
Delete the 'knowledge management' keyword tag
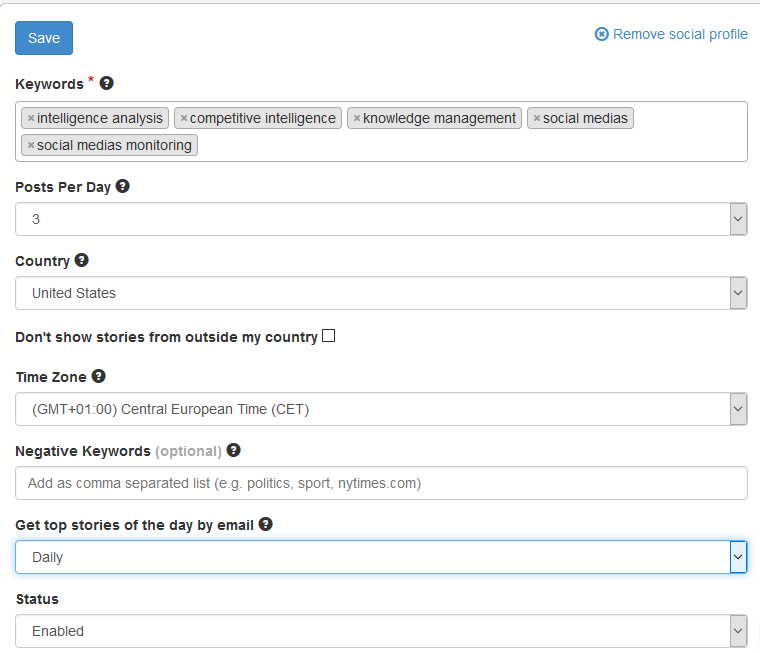tap(357, 118)
